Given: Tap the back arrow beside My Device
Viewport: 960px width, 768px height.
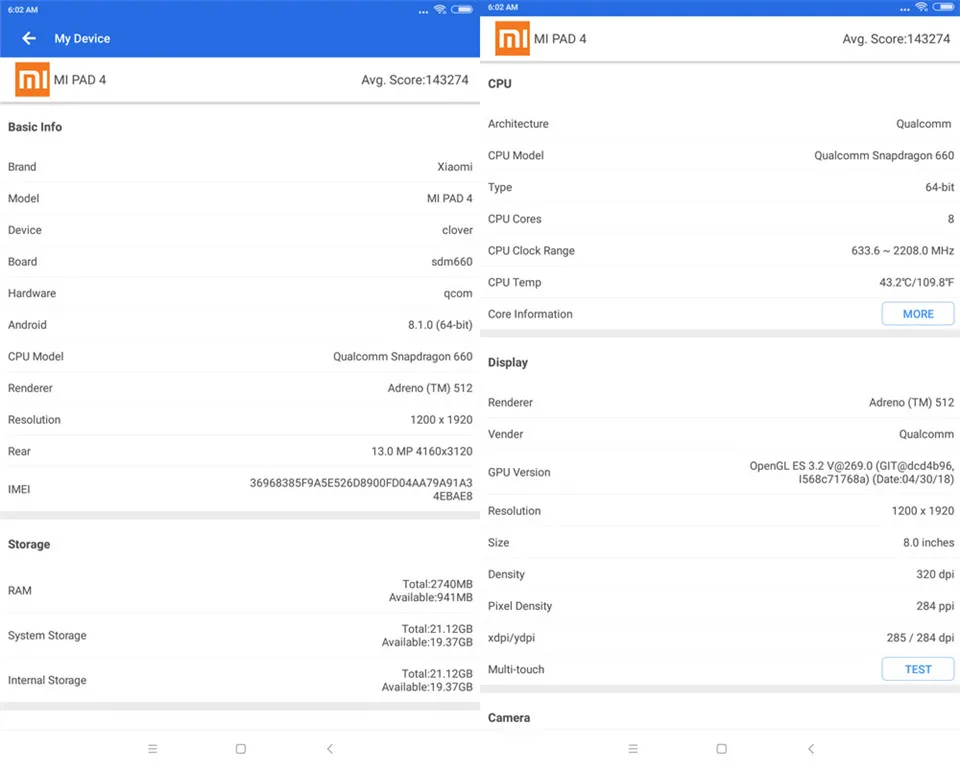Looking at the screenshot, I should point(28,39).
